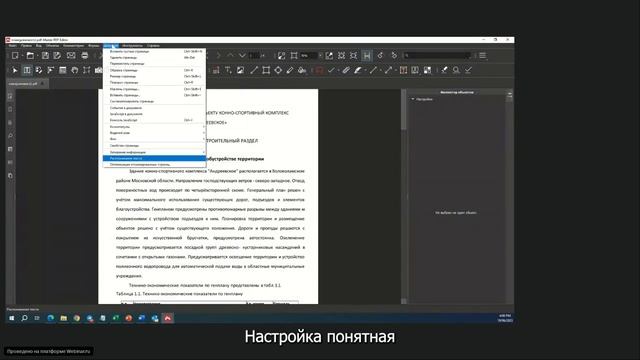The height and width of the screenshot is (360, 640).
Task: Switch to Master PDF Editor taskbar icon
Action: (168, 318)
